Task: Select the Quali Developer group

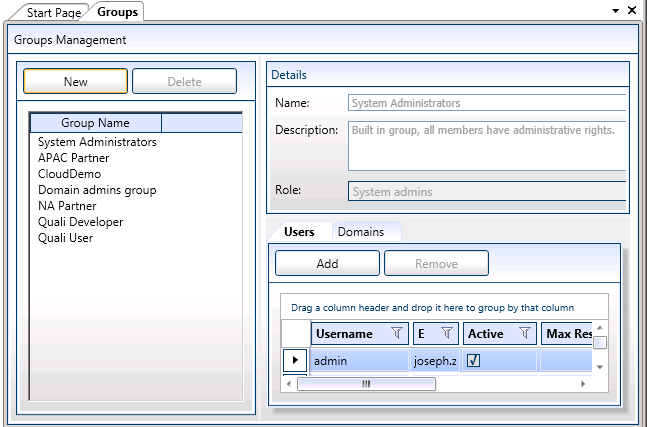Action: point(81,222)
